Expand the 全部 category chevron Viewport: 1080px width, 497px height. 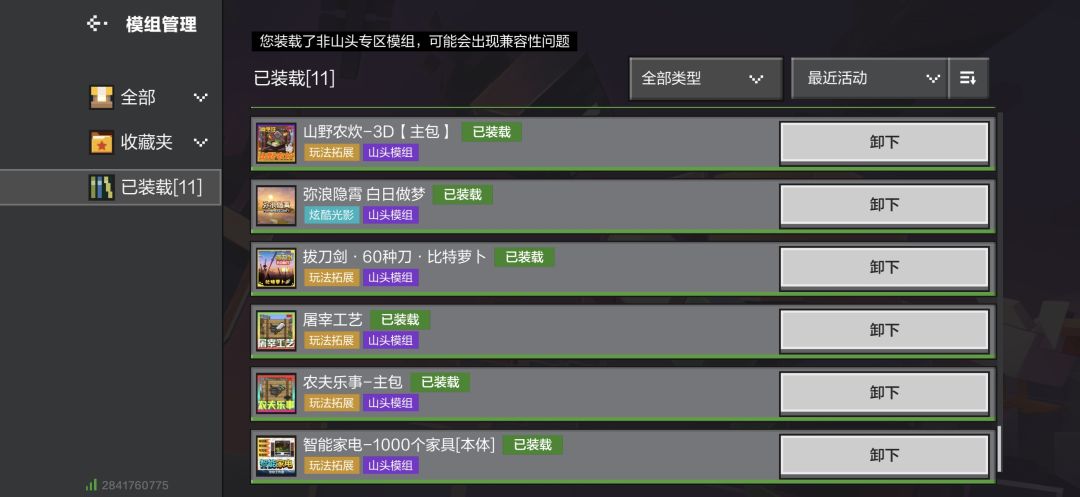pyautogui.click(x=200, y=98)
